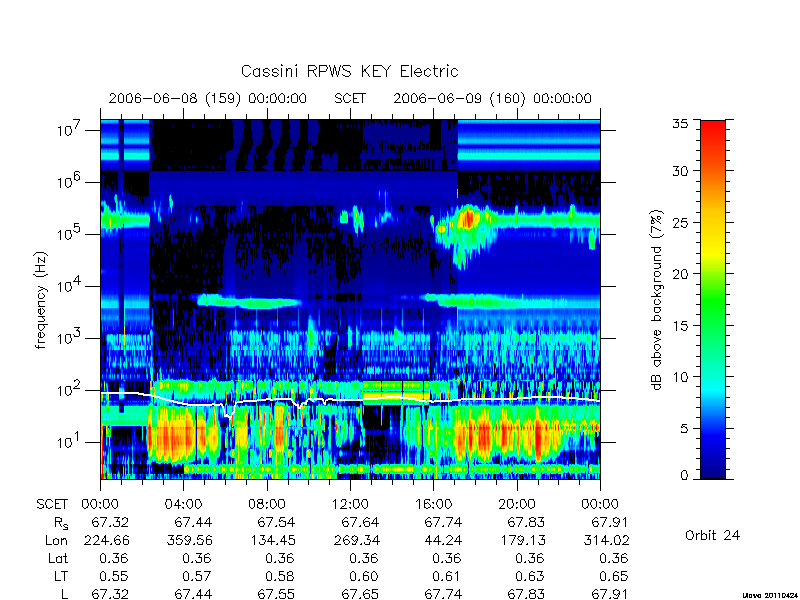The width and height of the screenshot is (800, 600).
Task: Click the 12:00 time tick label
Action: click(x=350, y=505)
